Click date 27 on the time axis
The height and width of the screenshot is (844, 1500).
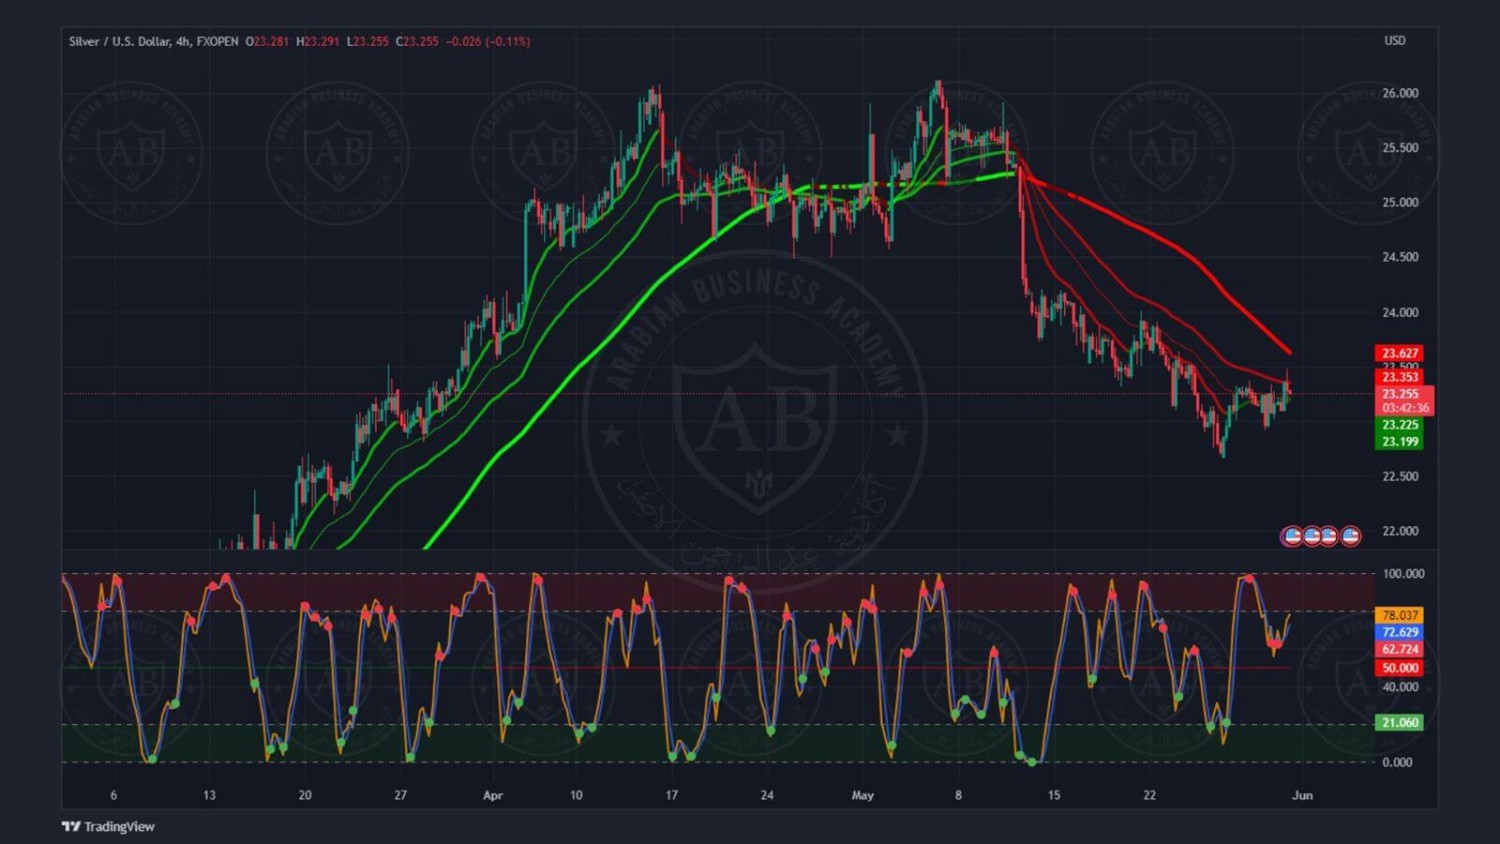[x=400, y=796]
